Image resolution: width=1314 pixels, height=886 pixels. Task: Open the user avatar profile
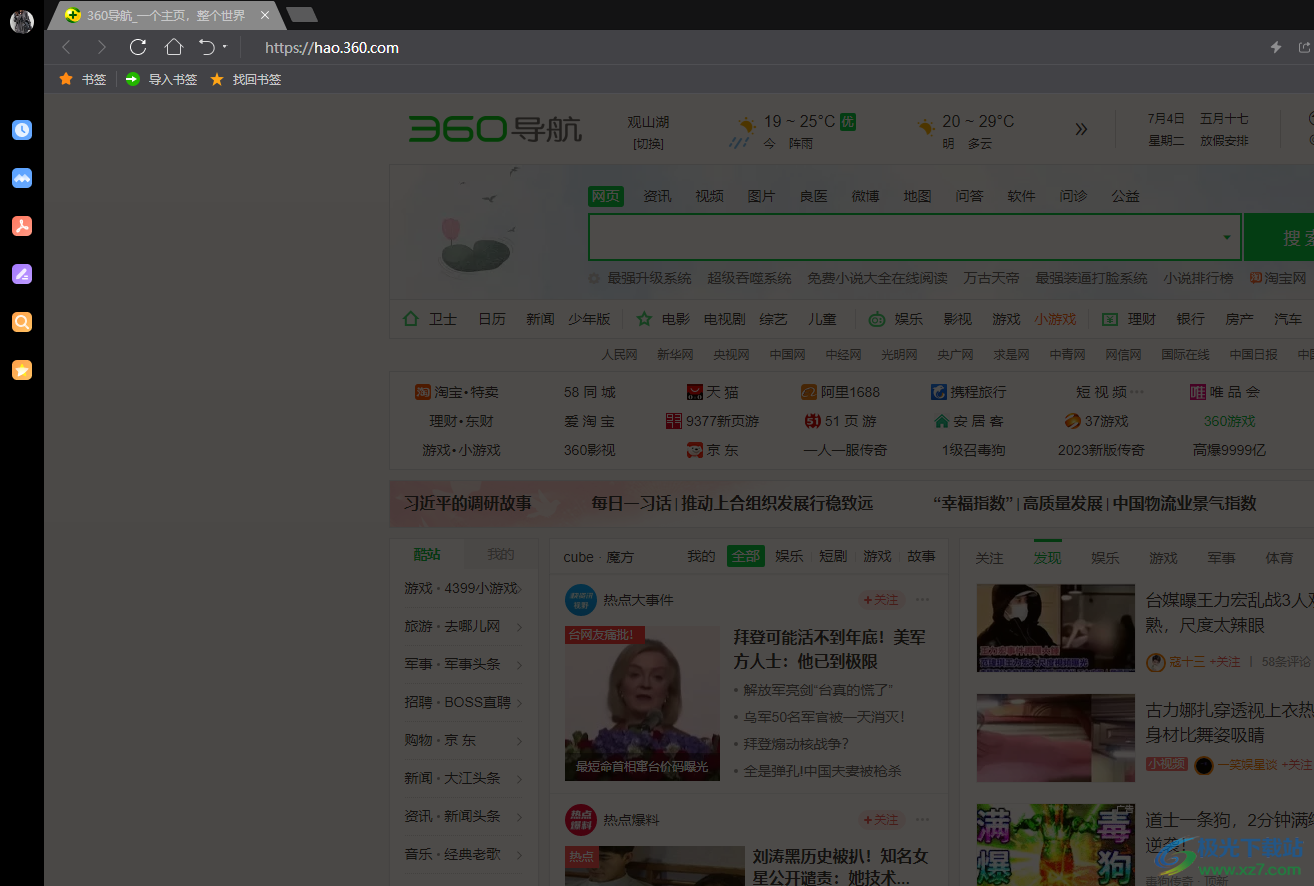click(22, 21)
